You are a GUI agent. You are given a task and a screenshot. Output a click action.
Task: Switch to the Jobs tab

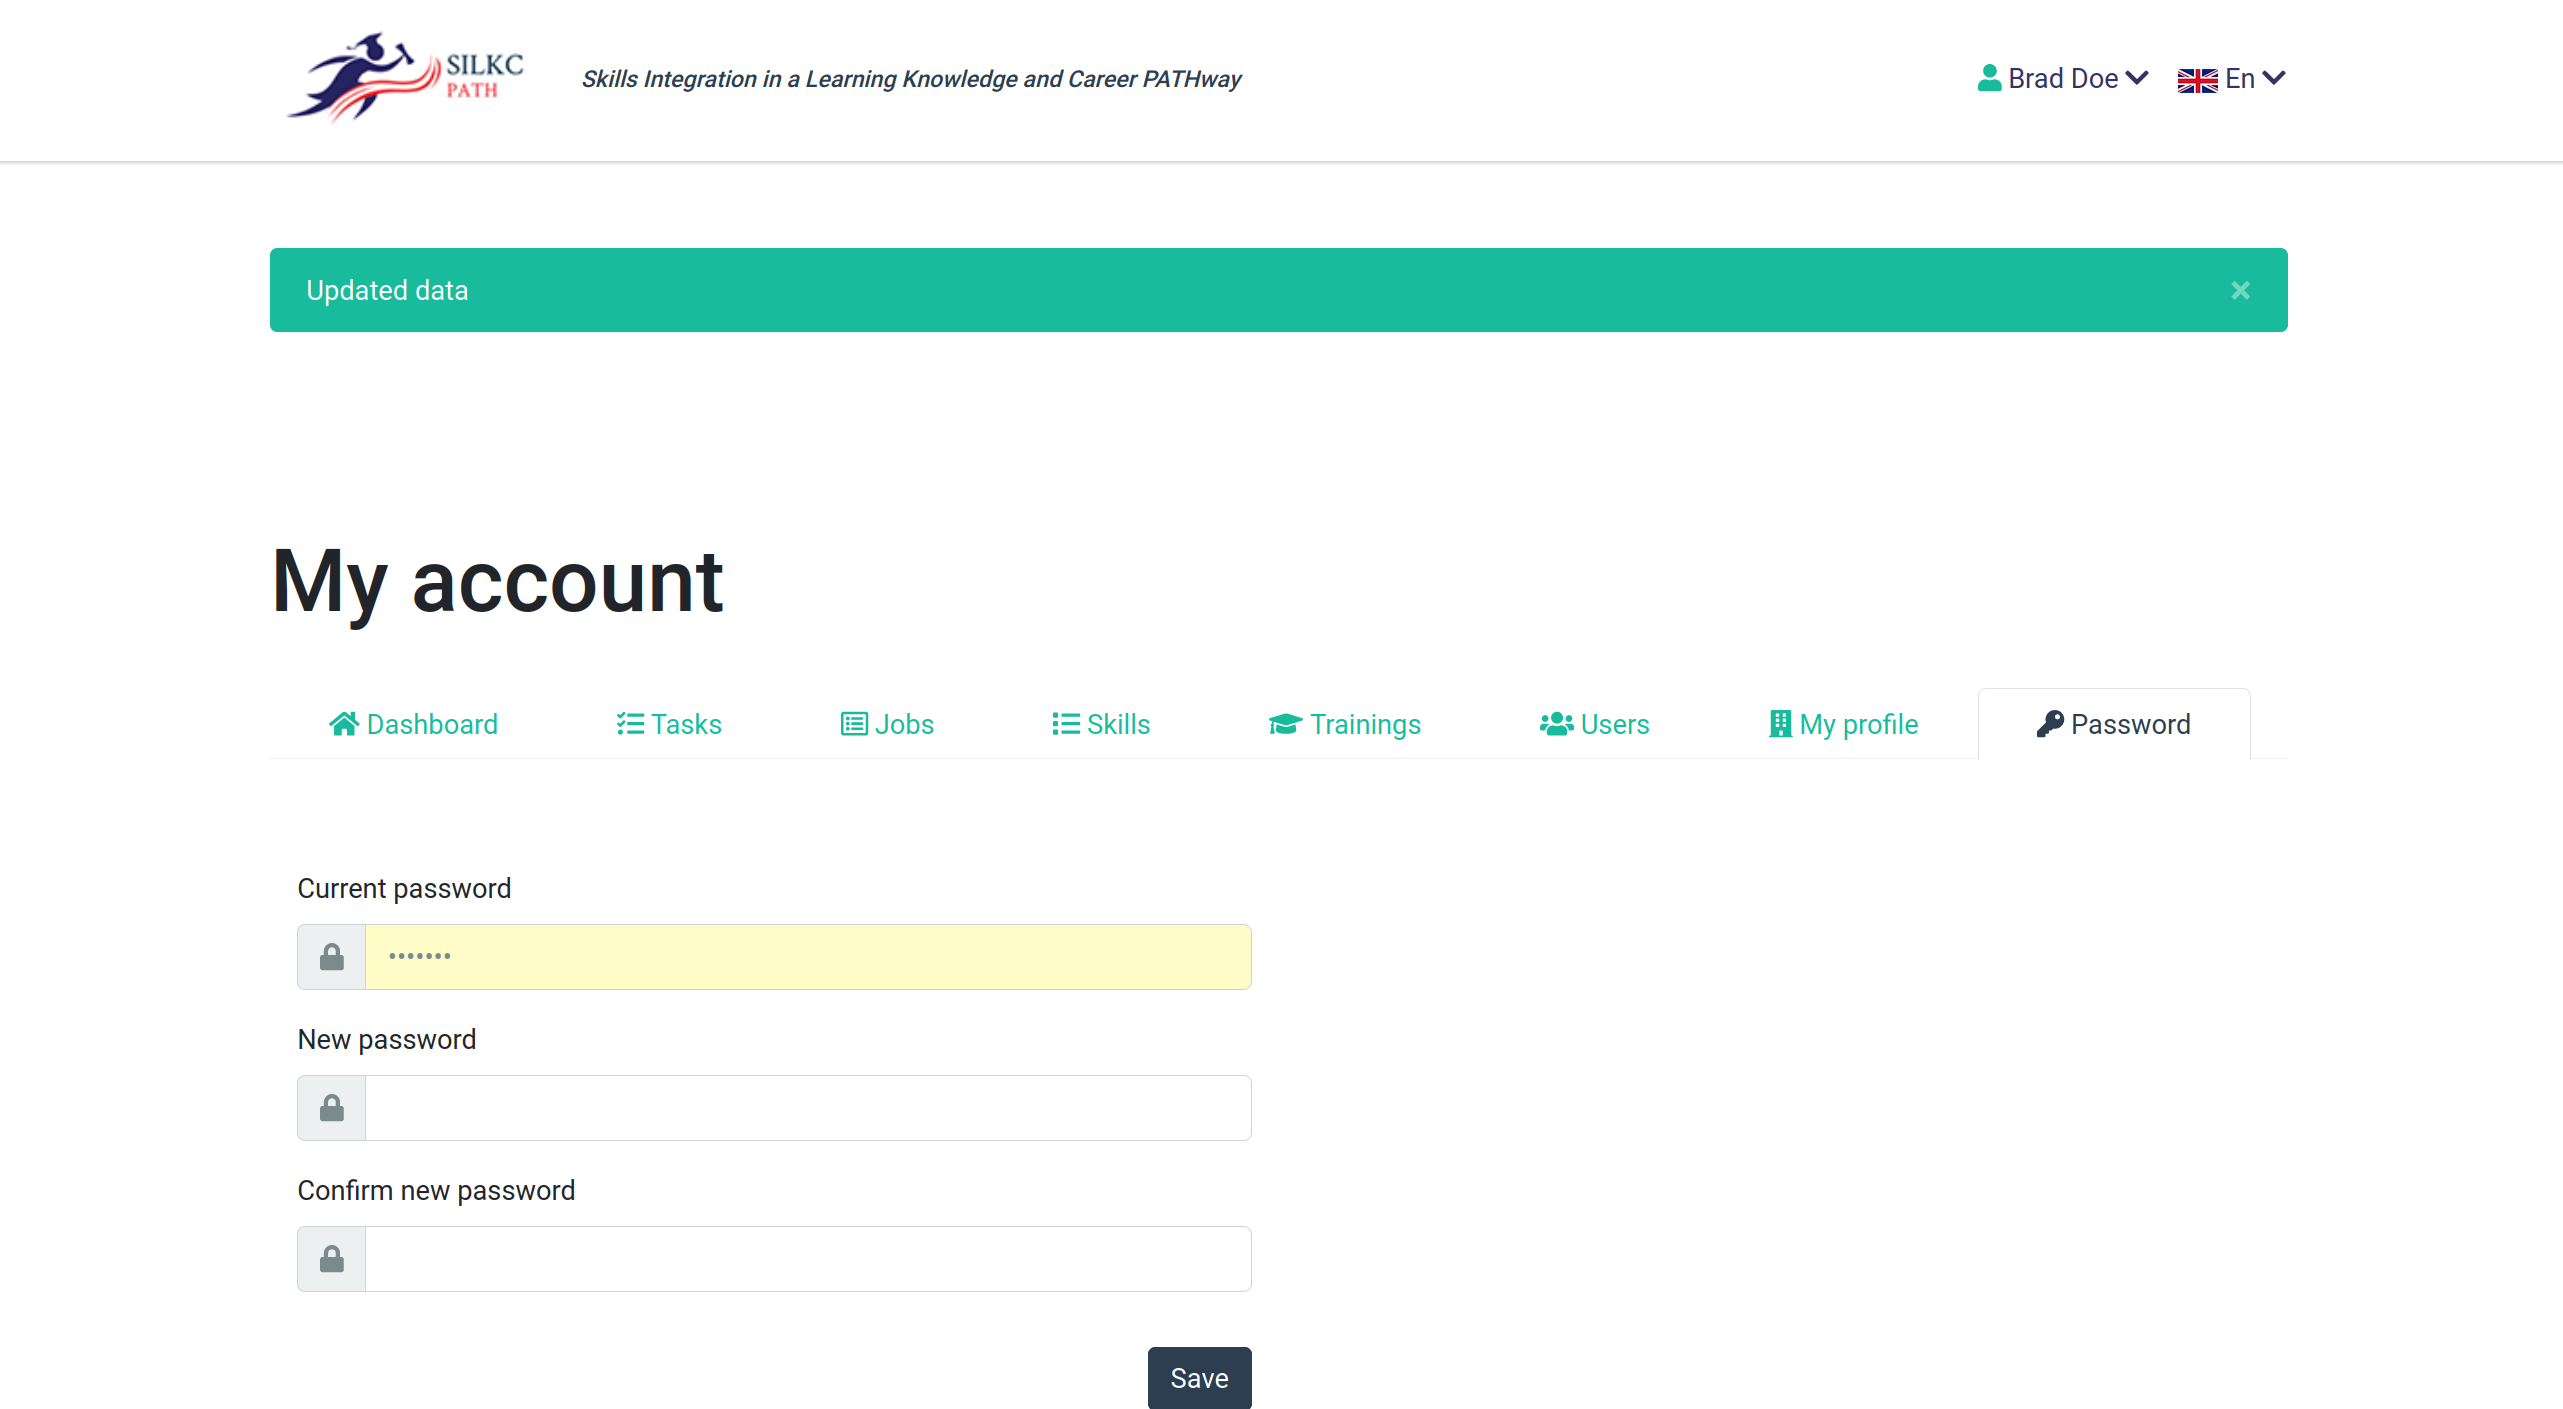tap(887, 724)
